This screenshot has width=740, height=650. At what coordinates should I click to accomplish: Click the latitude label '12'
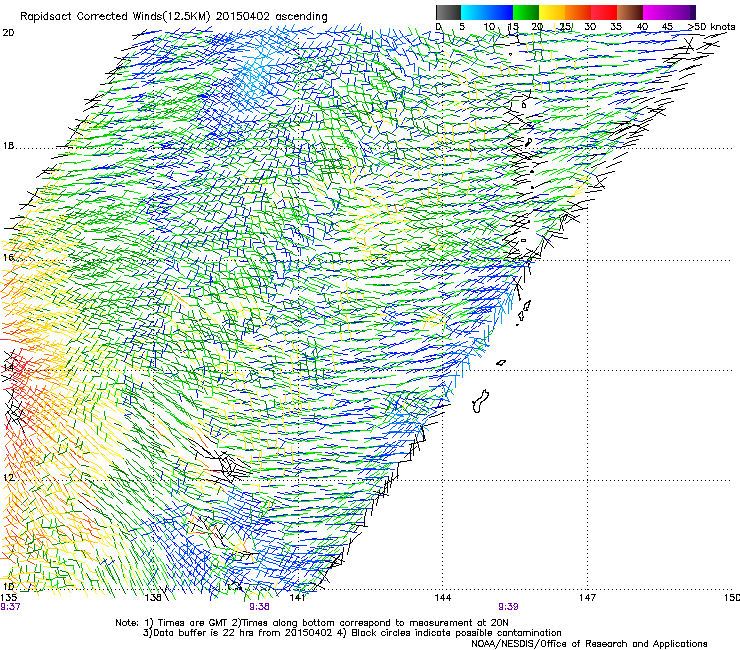pos(8,477)
